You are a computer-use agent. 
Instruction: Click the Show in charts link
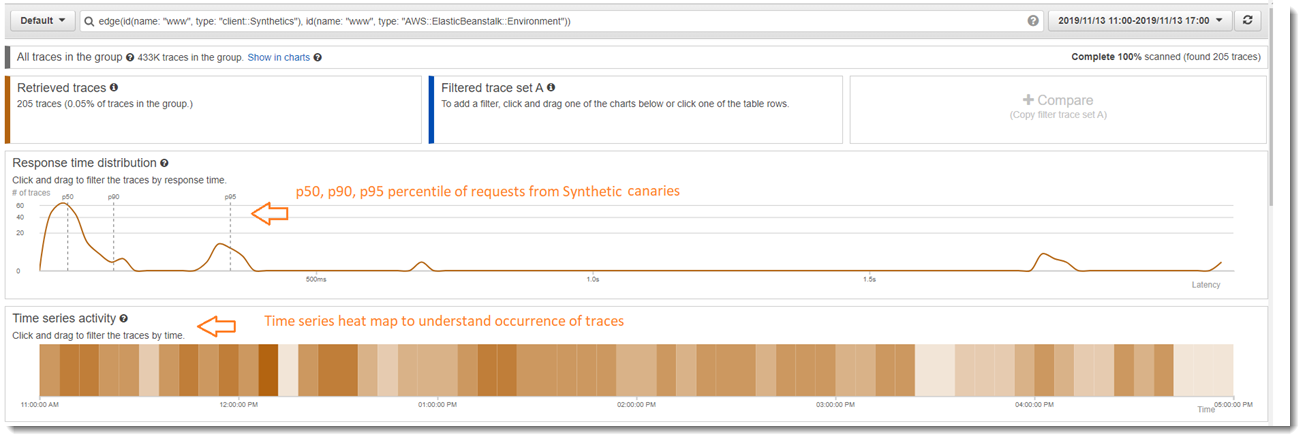pos(279,58)
